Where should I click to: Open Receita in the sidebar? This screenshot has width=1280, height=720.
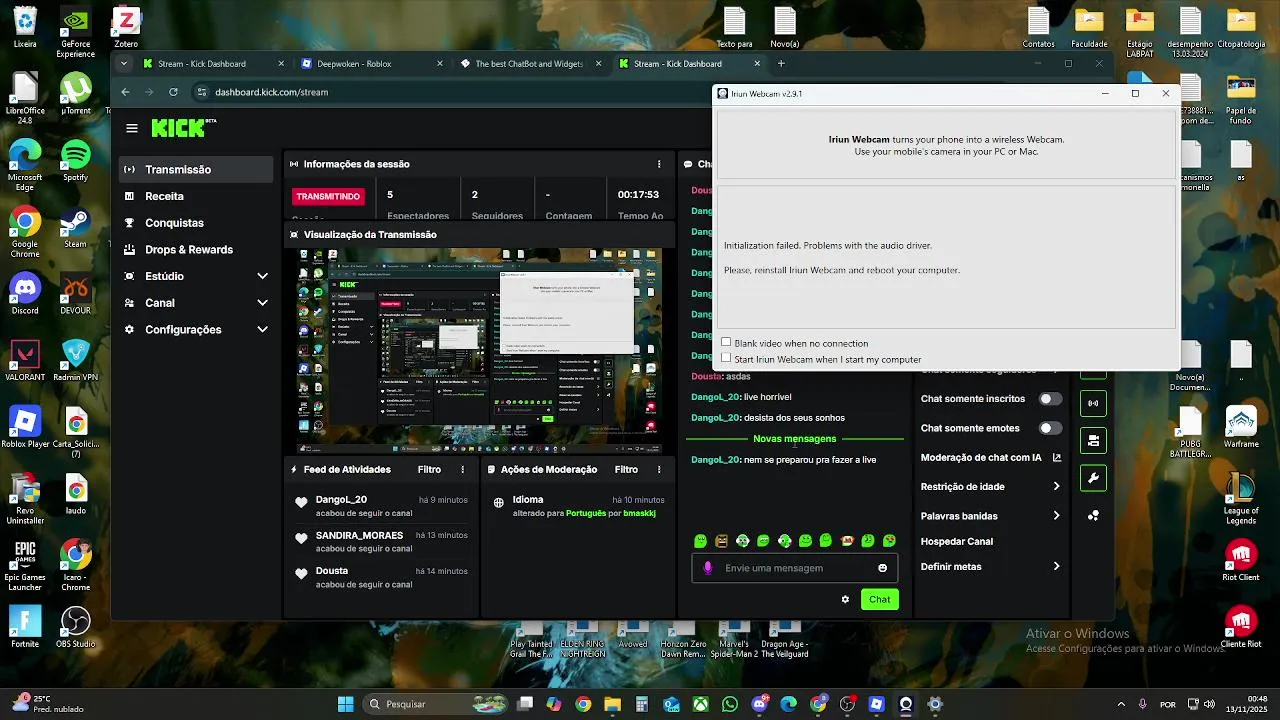tap(195, 196)
